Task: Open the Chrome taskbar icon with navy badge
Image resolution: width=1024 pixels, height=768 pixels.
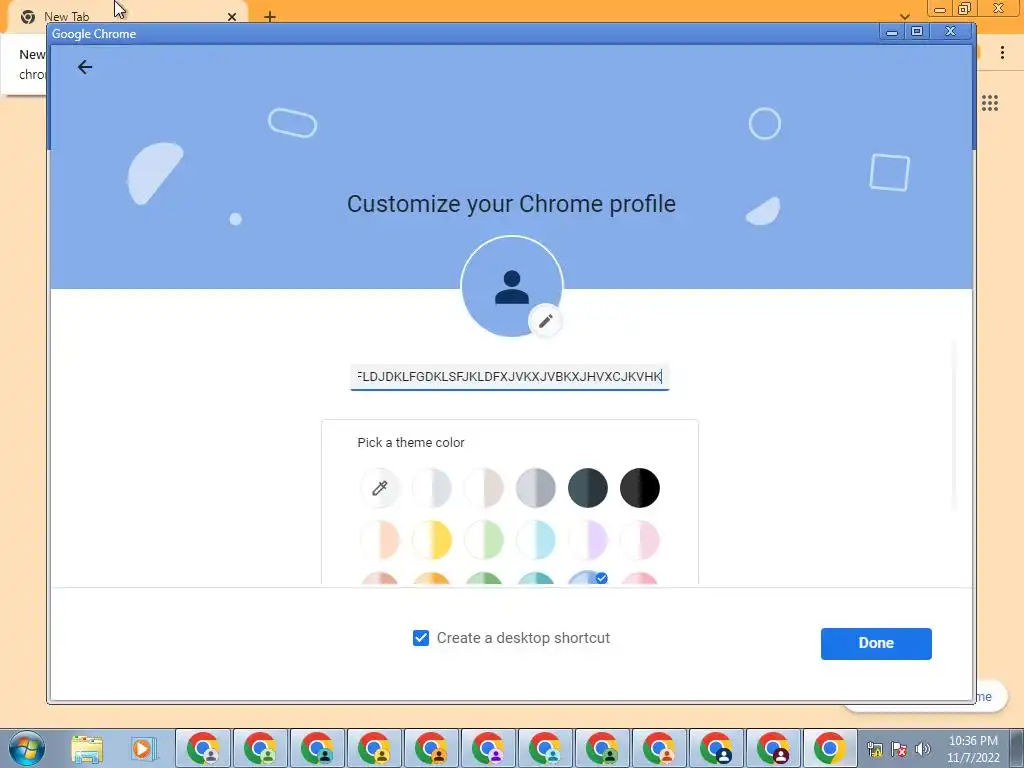Action: point(716,748)
